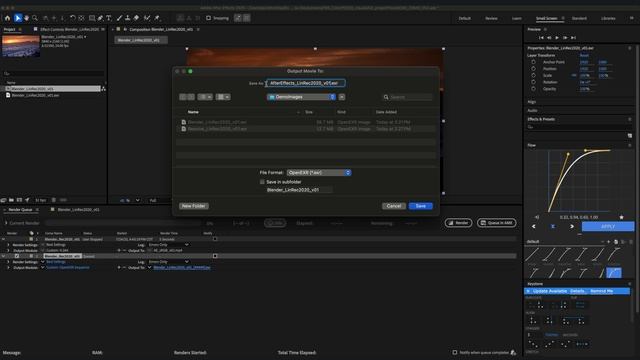Step back one frame in Preview panel
Screen dimensions: 640x360
tap(549, 38)
